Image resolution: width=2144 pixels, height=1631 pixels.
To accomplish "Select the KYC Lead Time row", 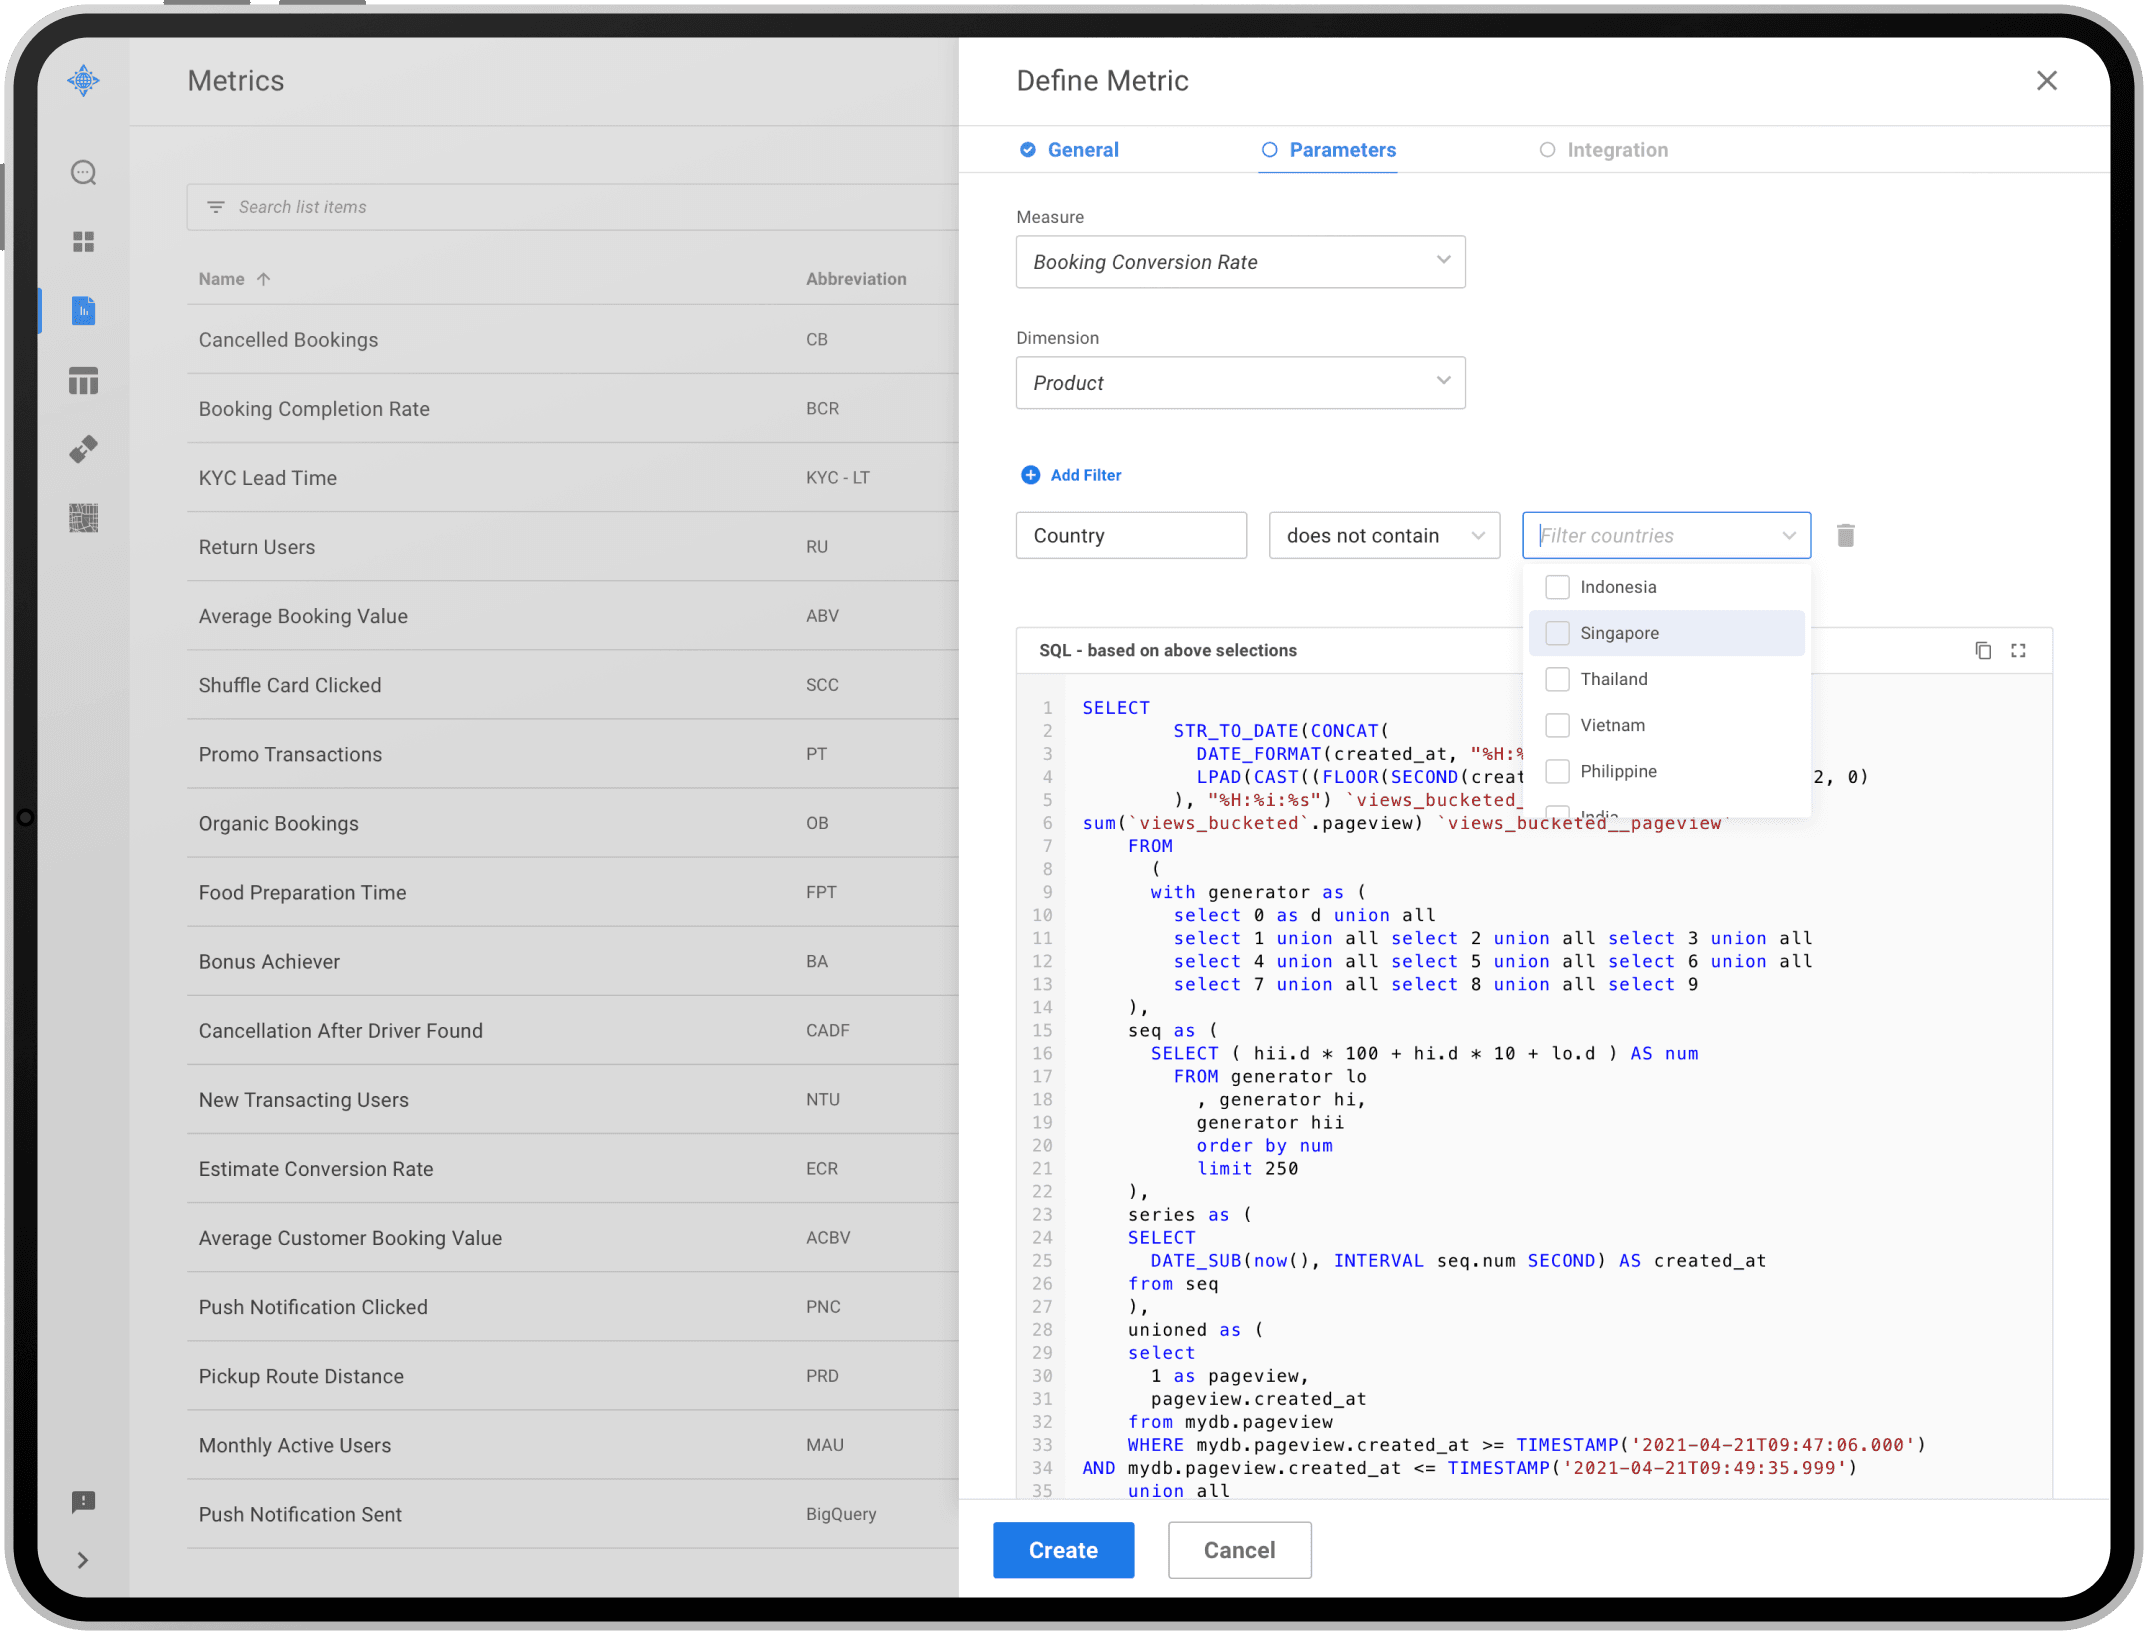I will point(572,478).
